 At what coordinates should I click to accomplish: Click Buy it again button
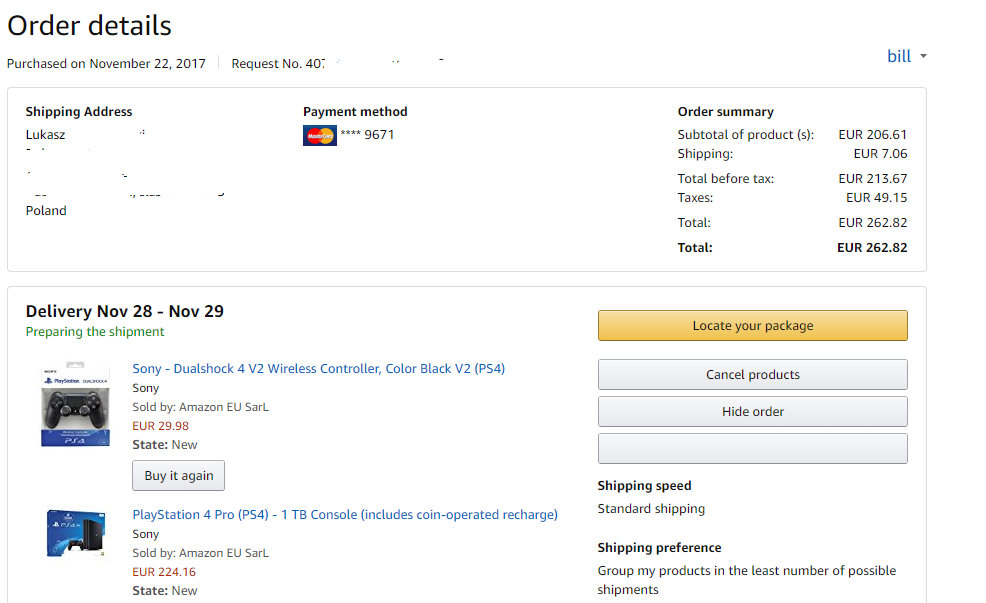coord(179,475)
